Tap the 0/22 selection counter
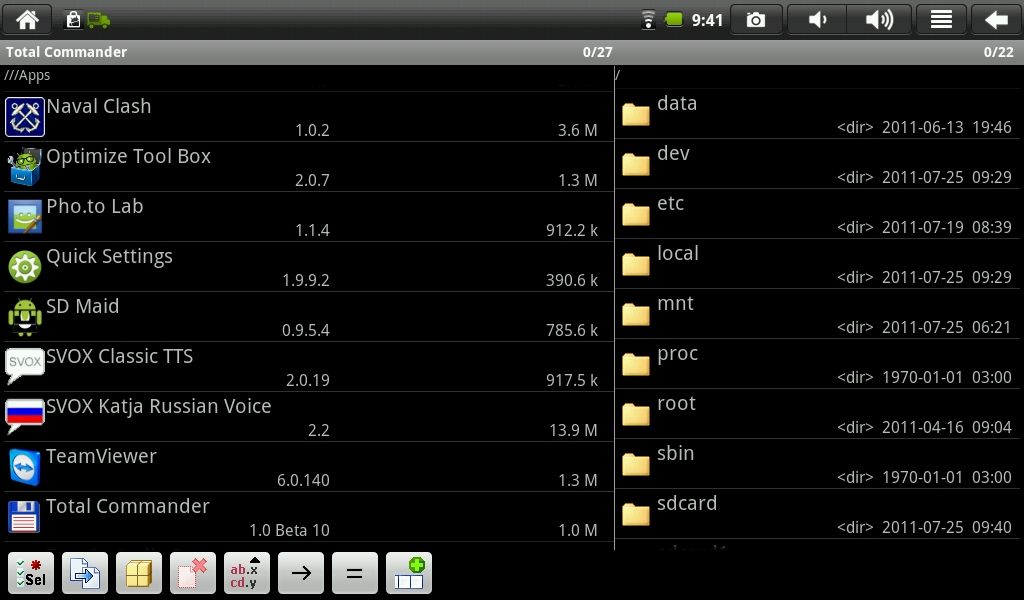Viewport: 1024px width, 600px height. click(x=999, y=52)
